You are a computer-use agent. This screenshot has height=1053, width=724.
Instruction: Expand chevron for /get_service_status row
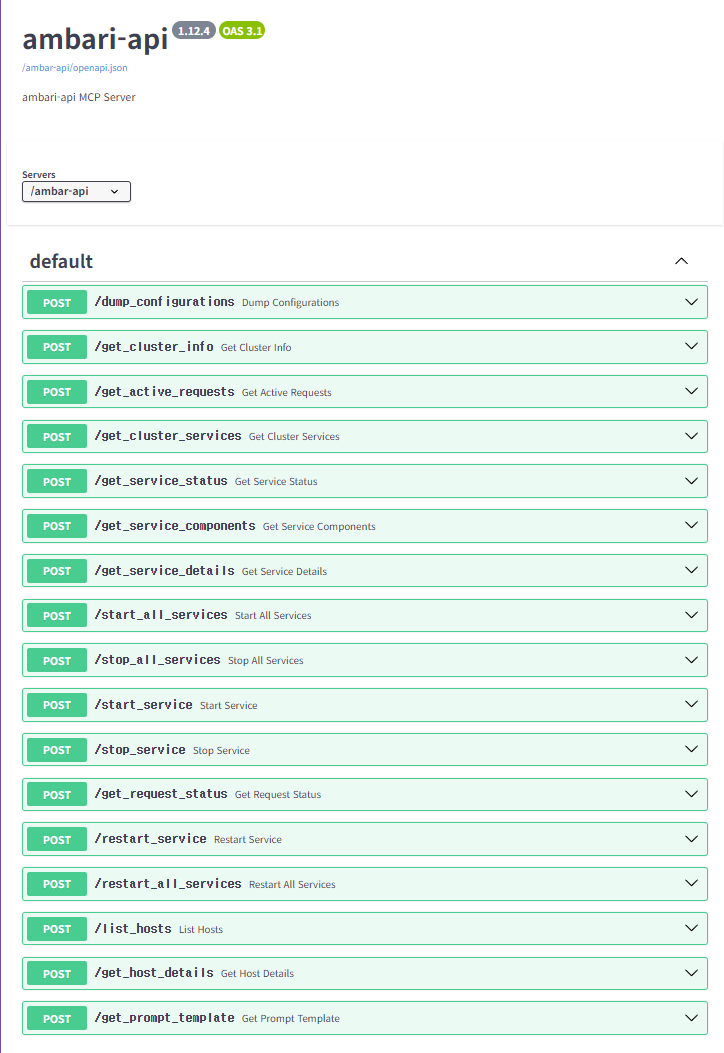tap(691, 481)
